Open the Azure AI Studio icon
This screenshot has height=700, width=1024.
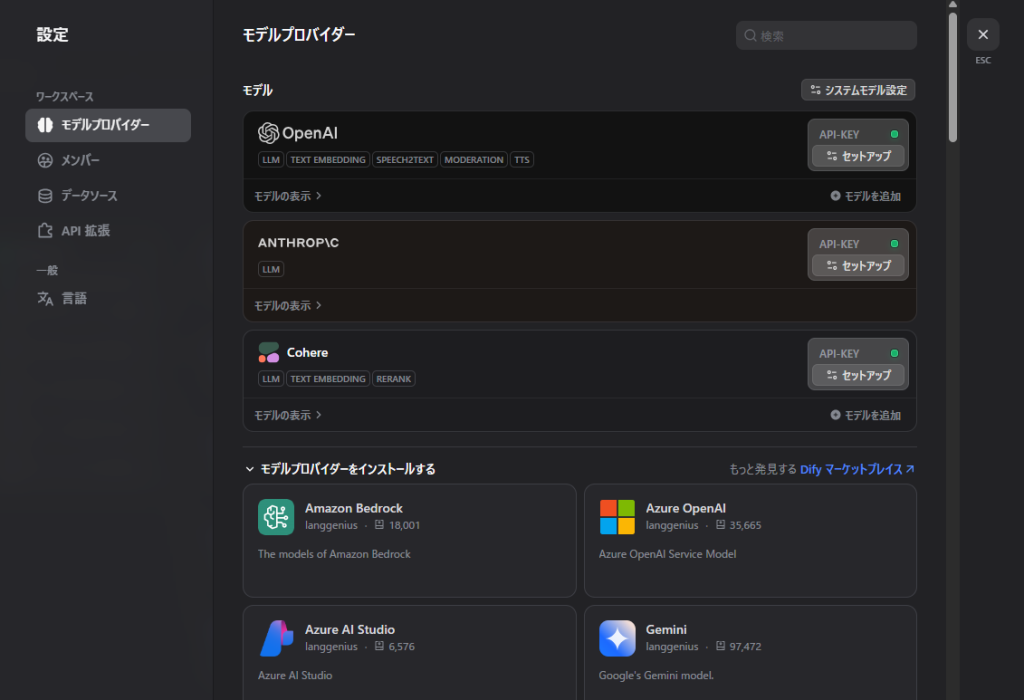click(x=276, y=639)
